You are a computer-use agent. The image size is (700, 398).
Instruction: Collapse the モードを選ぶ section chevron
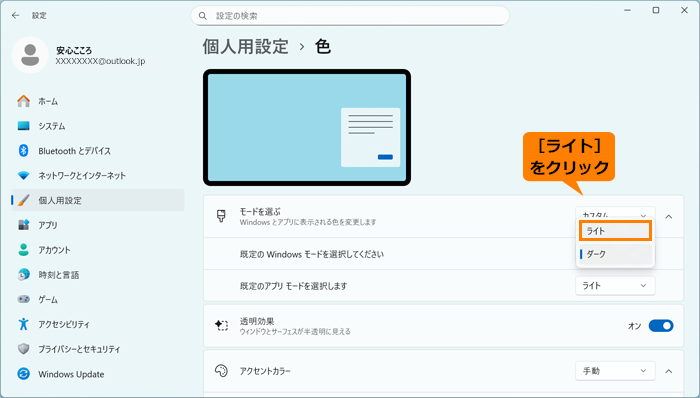click(x=669, y=217)
